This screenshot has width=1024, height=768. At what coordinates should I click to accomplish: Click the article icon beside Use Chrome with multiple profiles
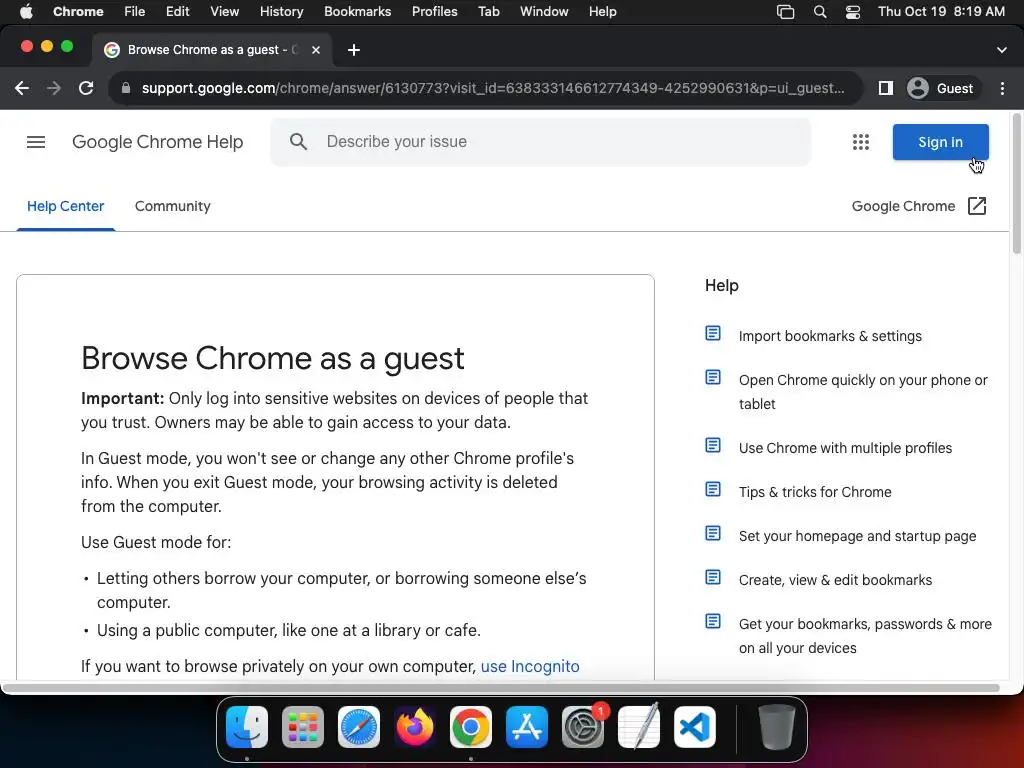pyautogui.click(x=713, y=445)
